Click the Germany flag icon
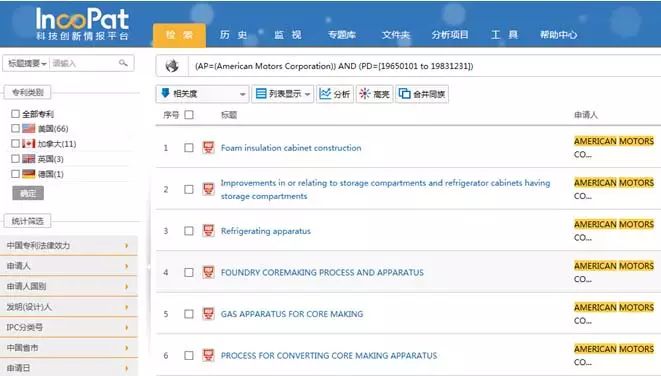 click(x=29, y=174)
